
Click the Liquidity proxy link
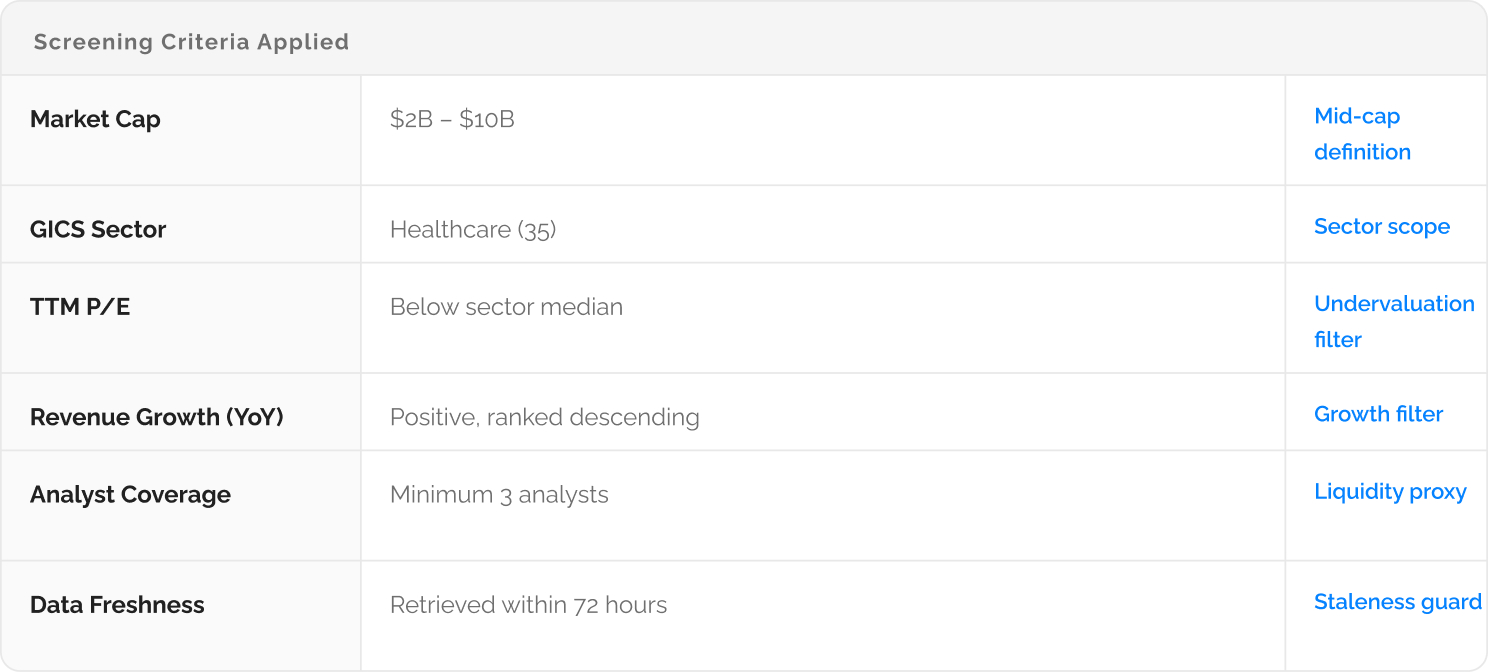tap(1389, 492)
